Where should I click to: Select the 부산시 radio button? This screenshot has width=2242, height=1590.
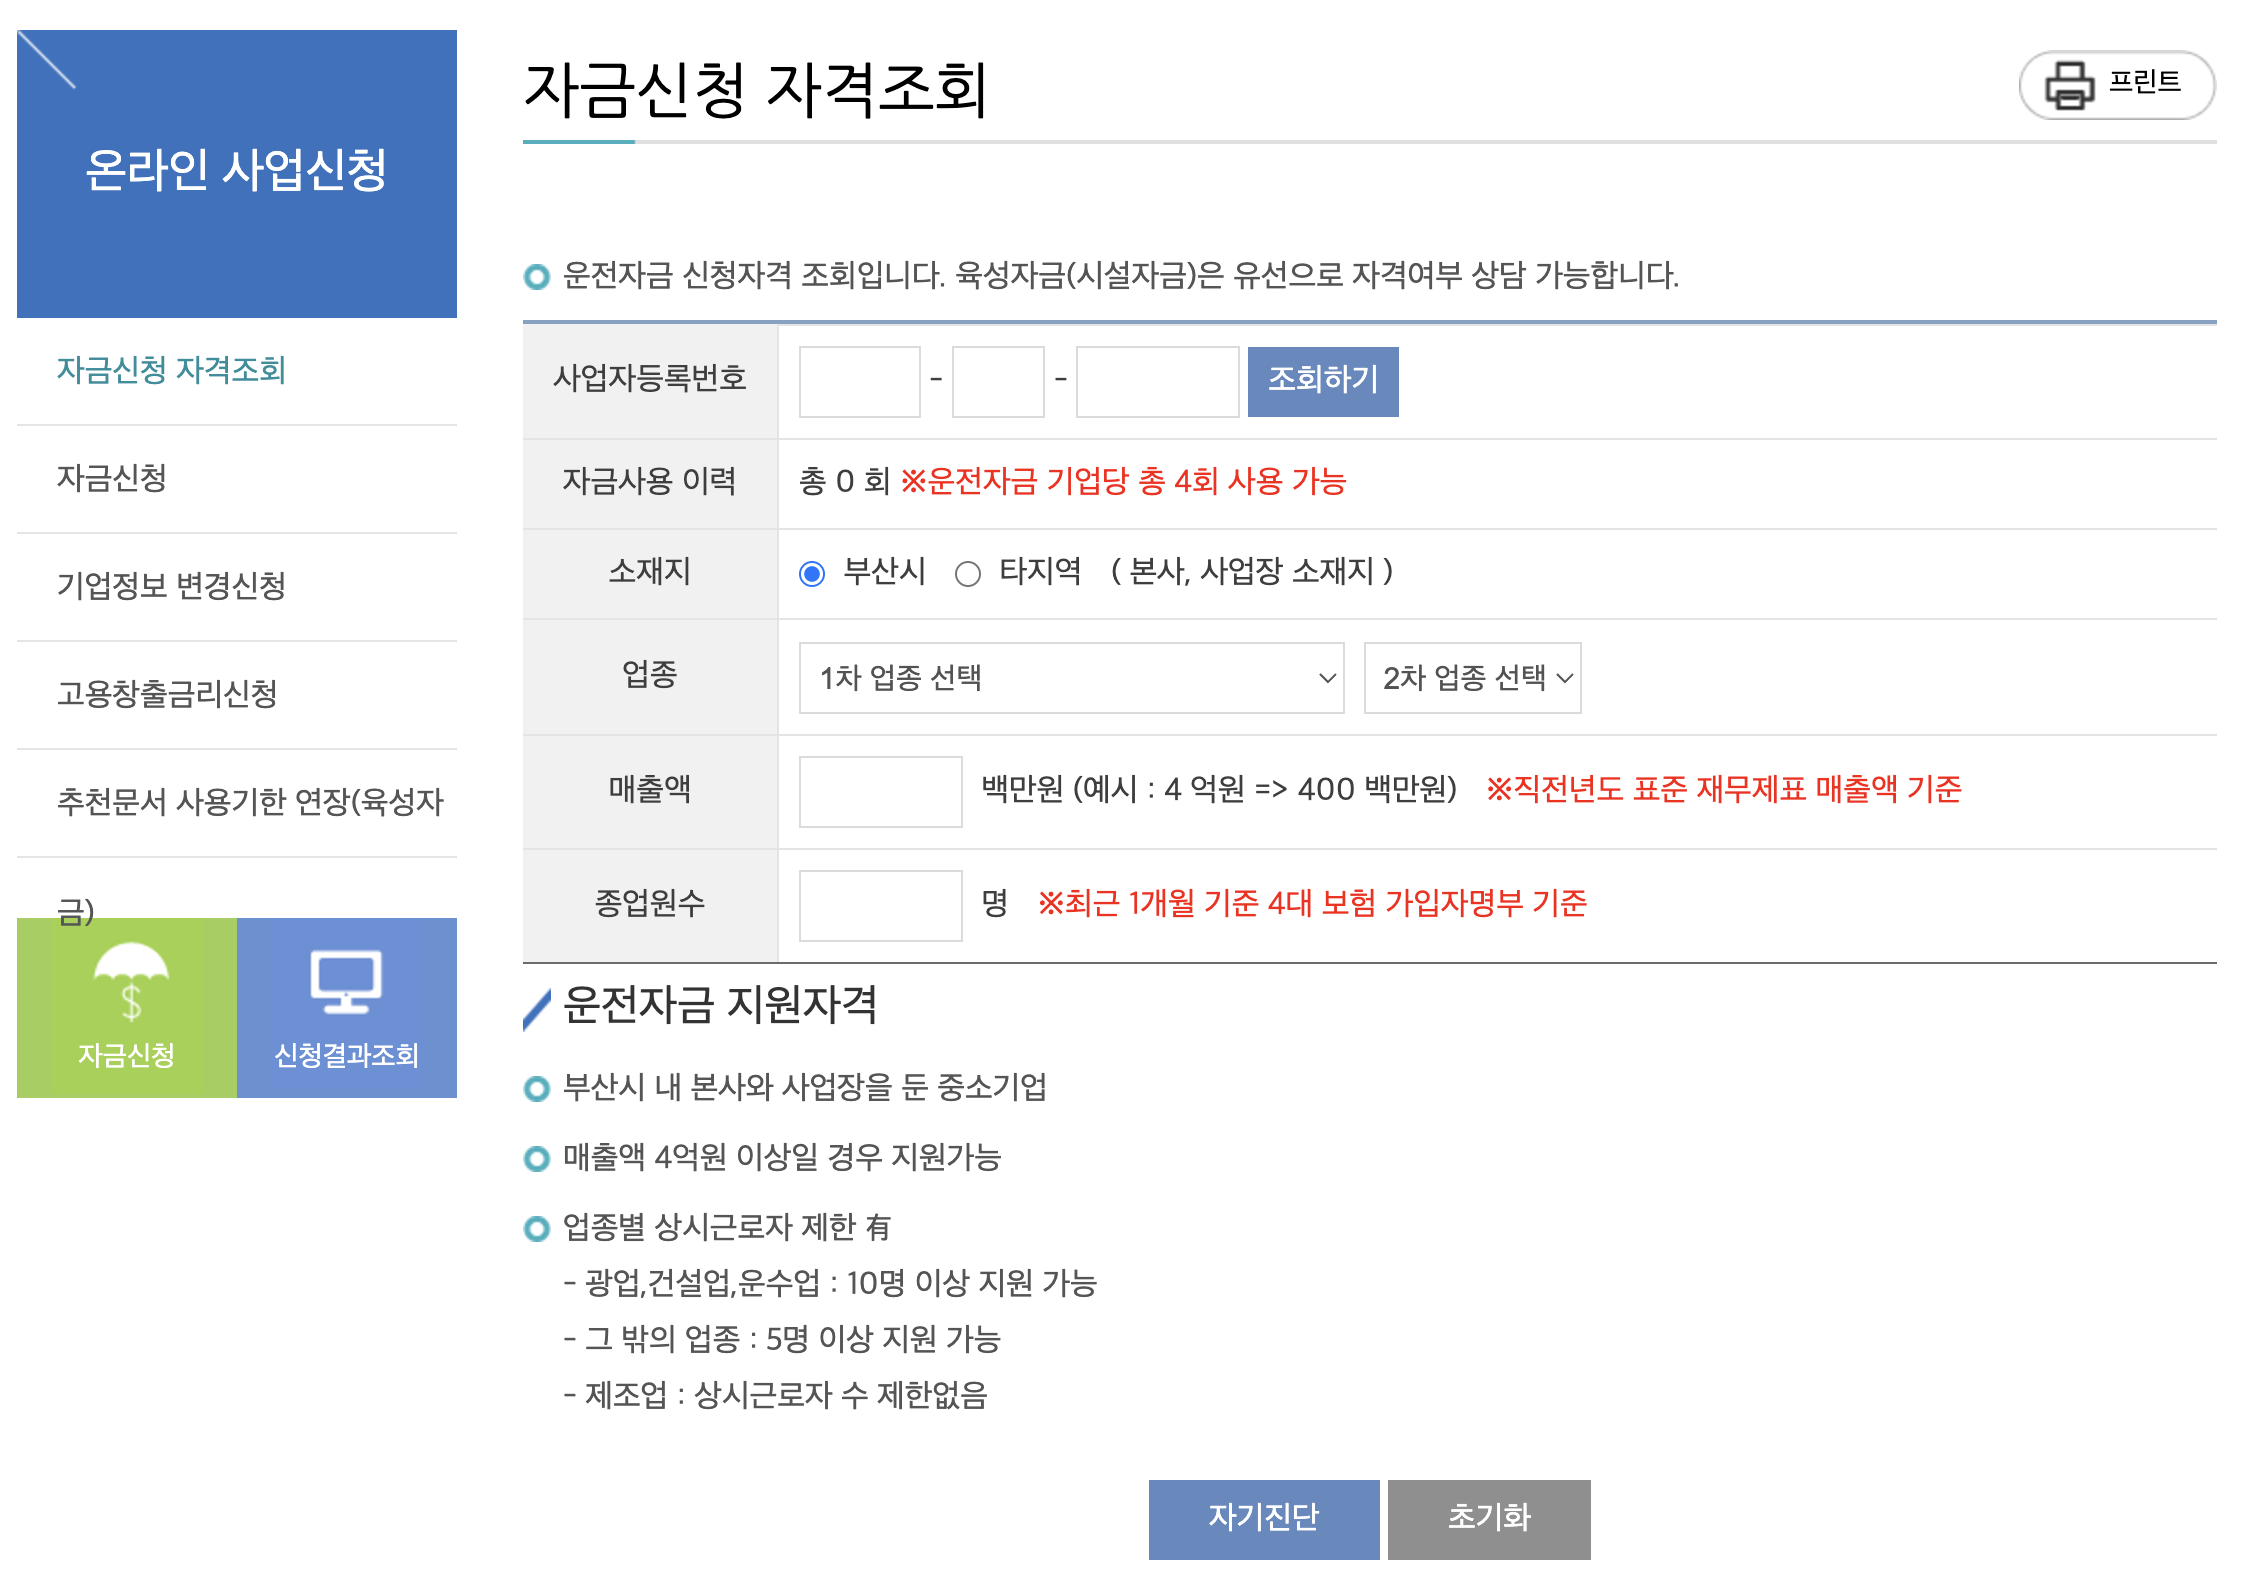(812, 572)
